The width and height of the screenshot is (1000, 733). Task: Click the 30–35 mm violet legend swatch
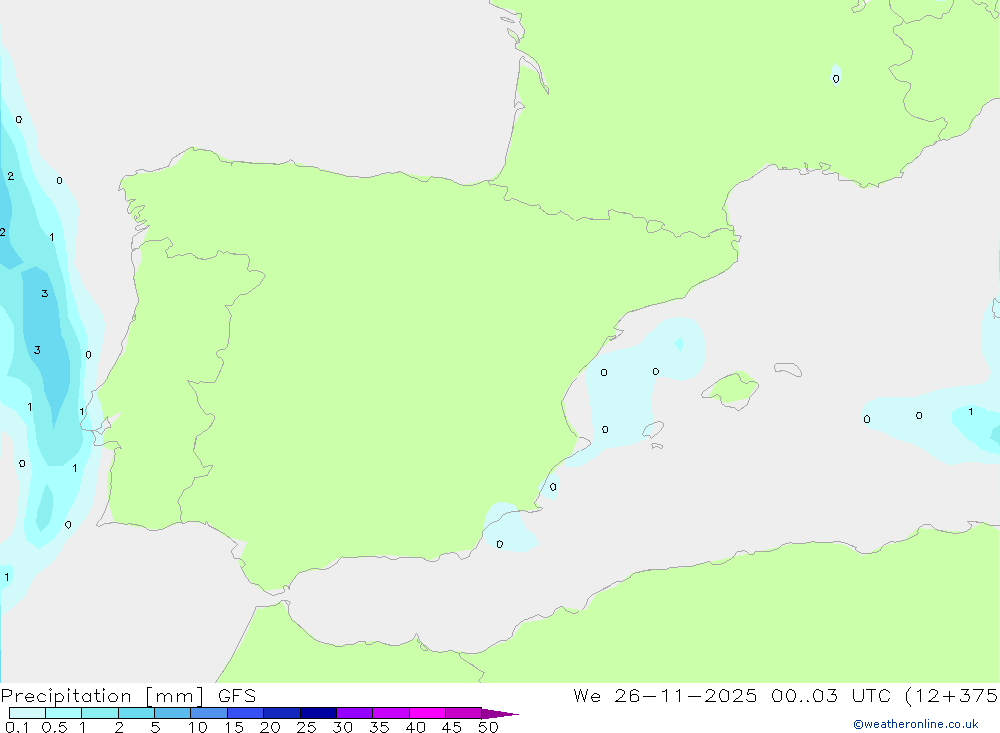point(355,713)
